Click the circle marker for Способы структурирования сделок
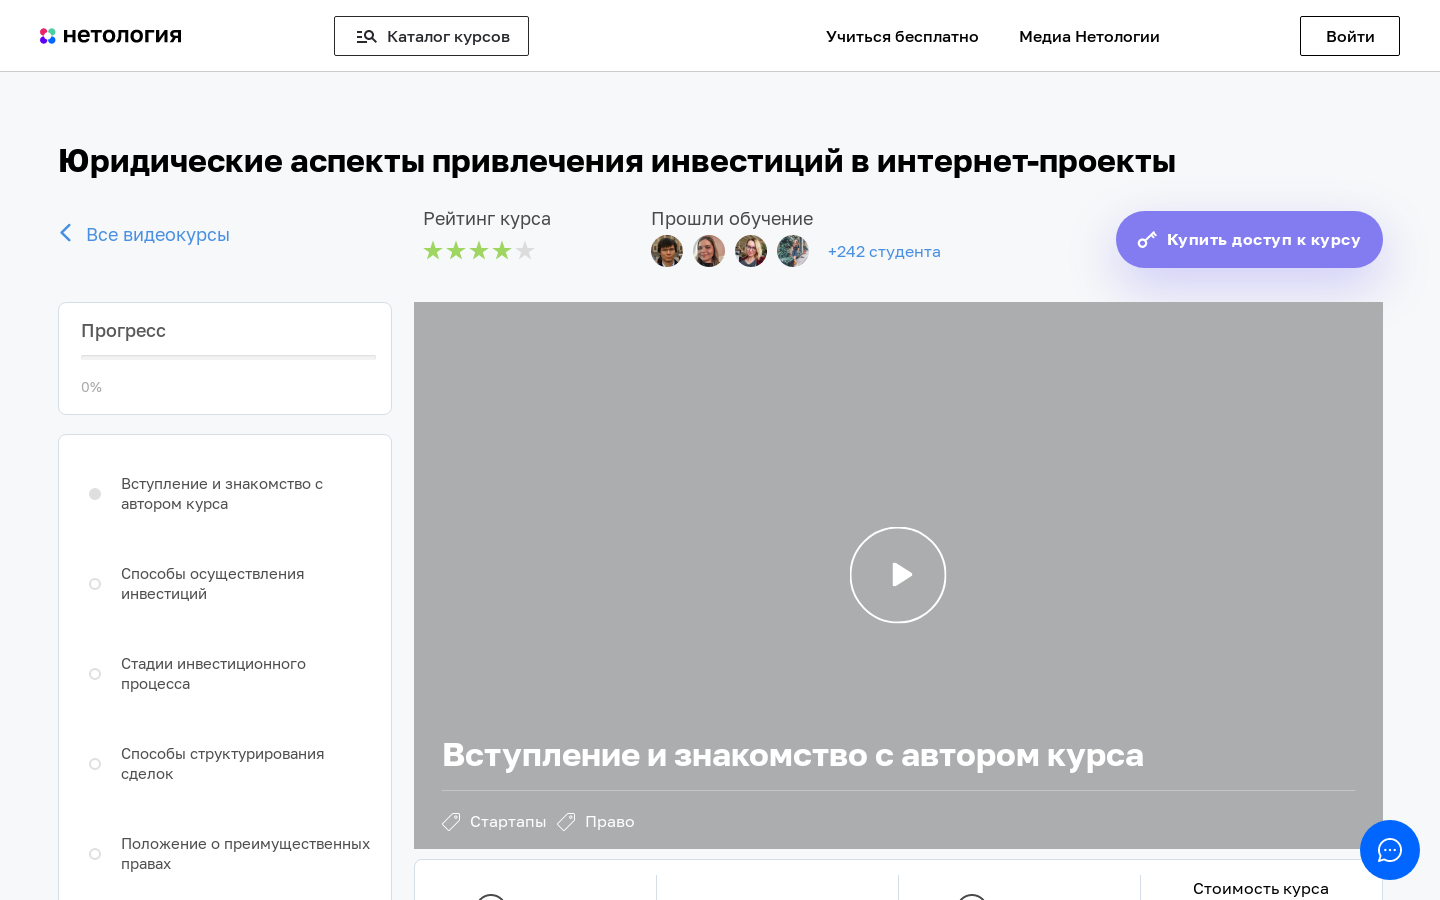The image size is (1440, 900). tap(95, 764)
